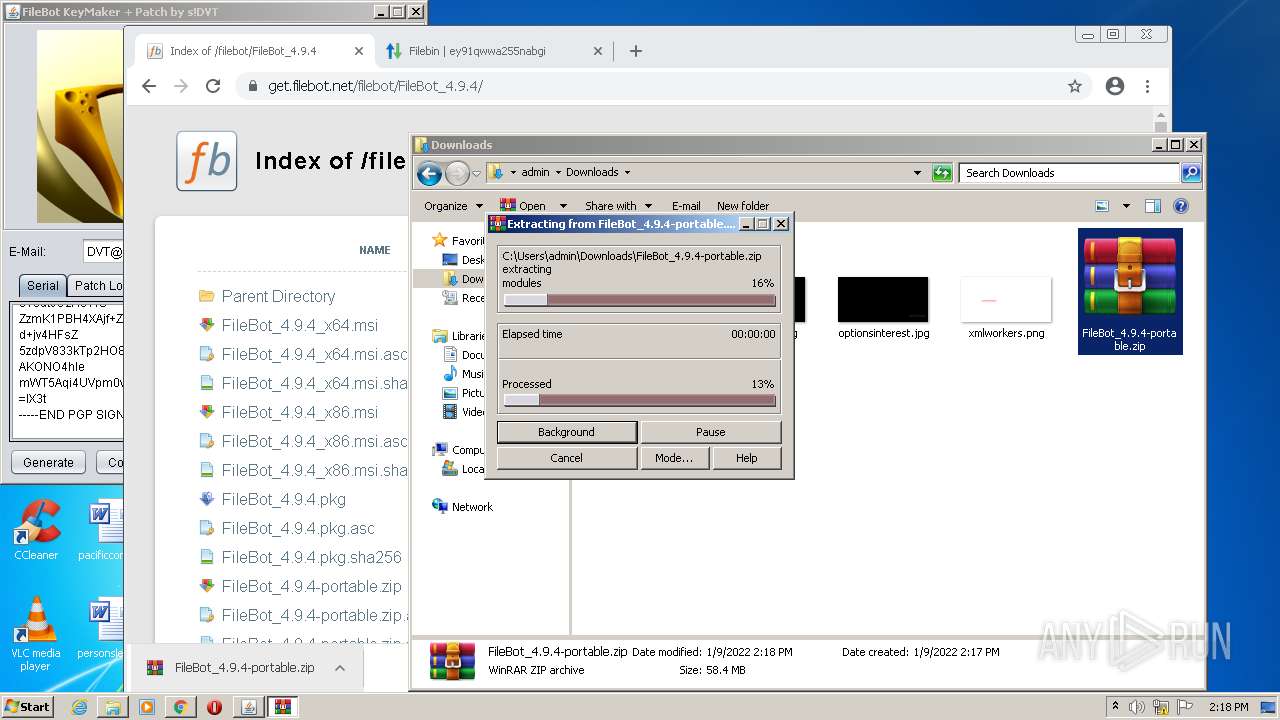Screen dimensions: 1280x720
Task: Open the address bar history dropdown
Action: pyautogui.click(x=917, y=173)
